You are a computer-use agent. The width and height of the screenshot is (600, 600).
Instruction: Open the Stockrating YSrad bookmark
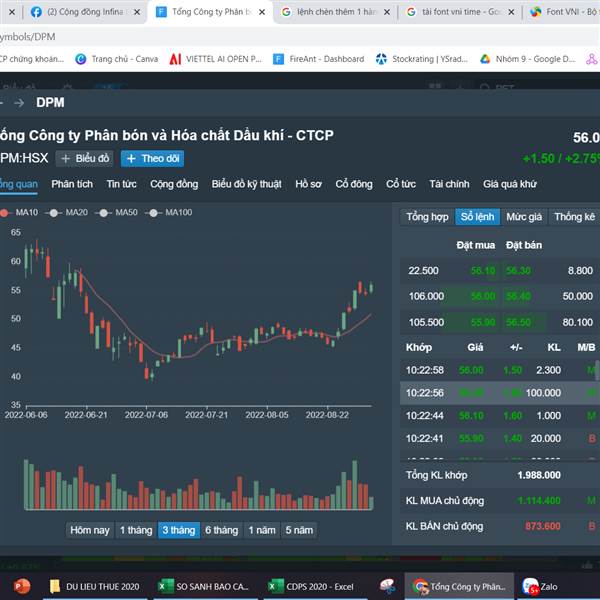[421, 59]
